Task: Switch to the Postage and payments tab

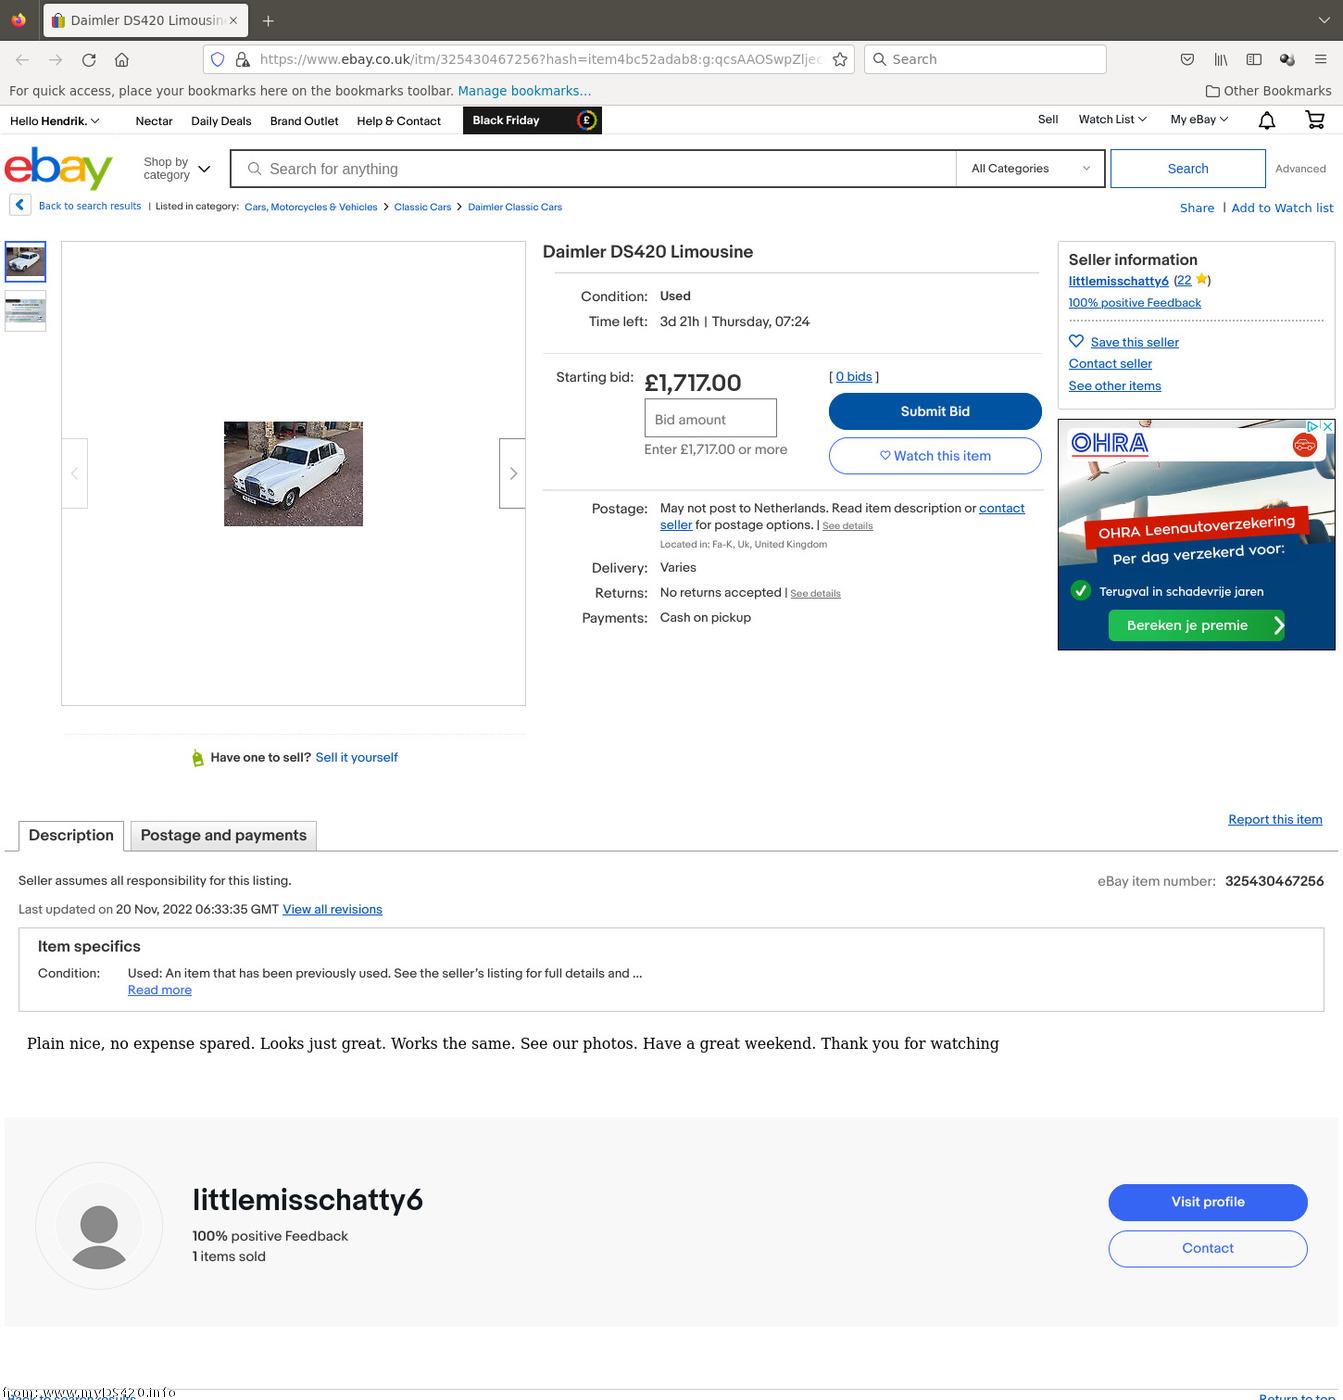Action: (223, 836)
